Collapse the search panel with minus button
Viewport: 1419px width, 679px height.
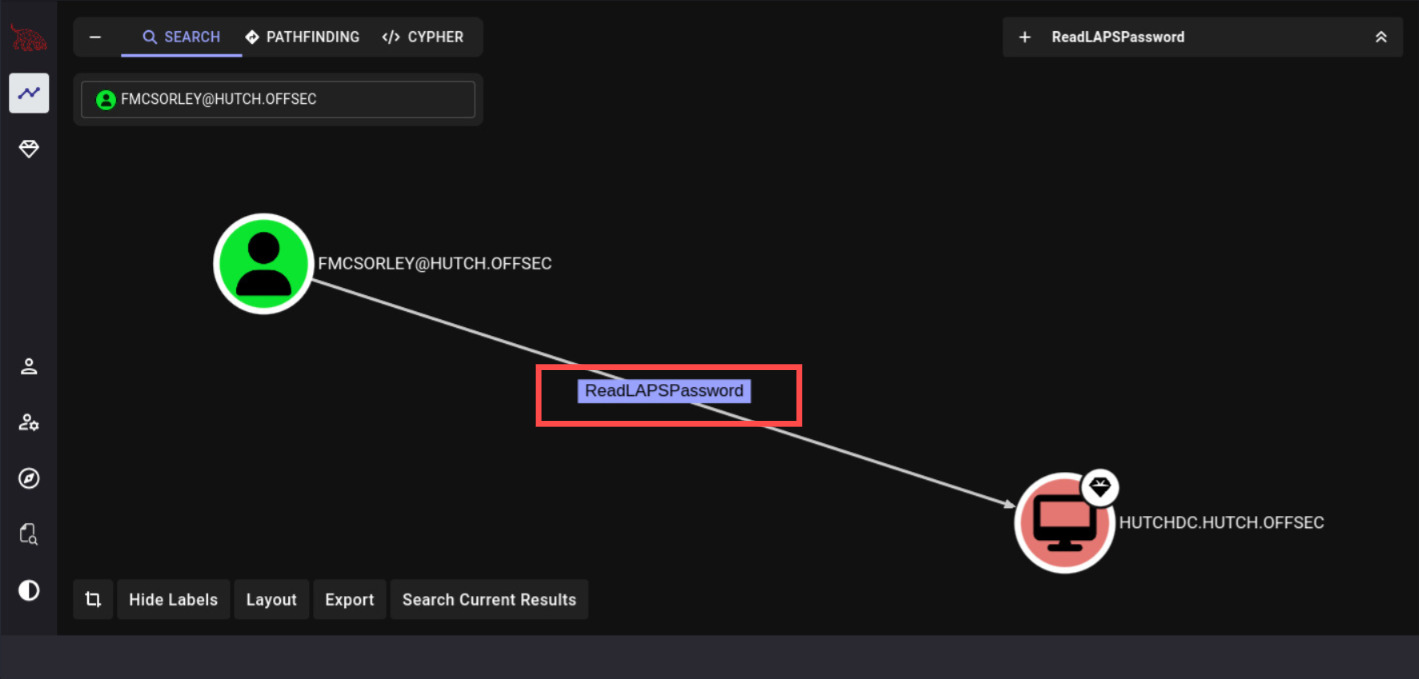95,37
